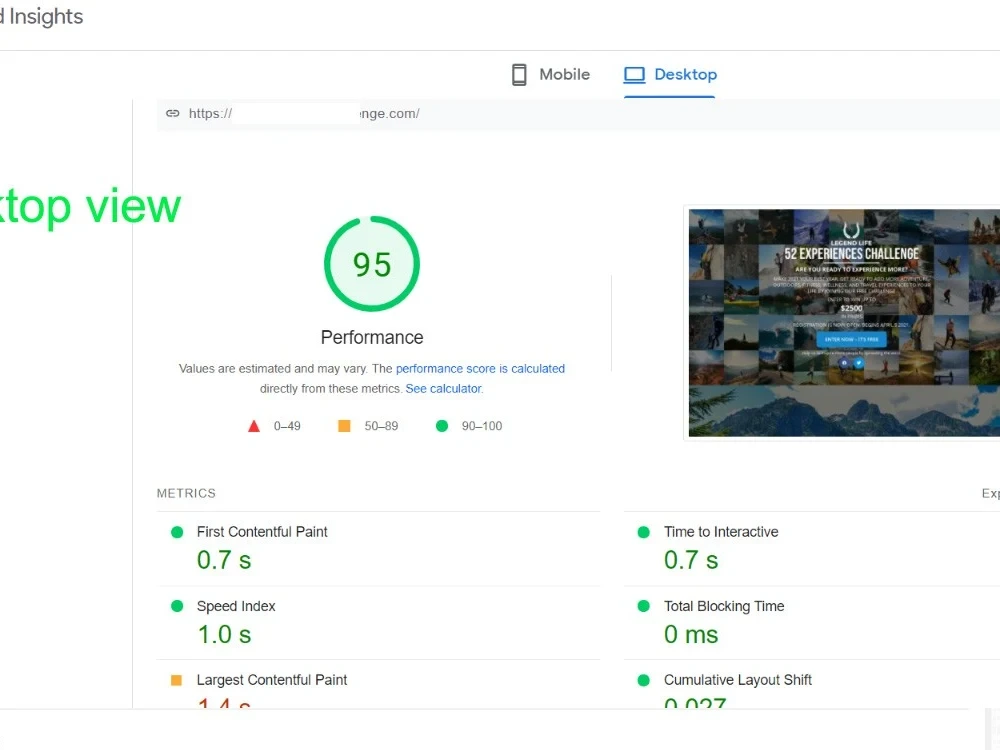Click the desktop monitor icon

pos(635,75)
